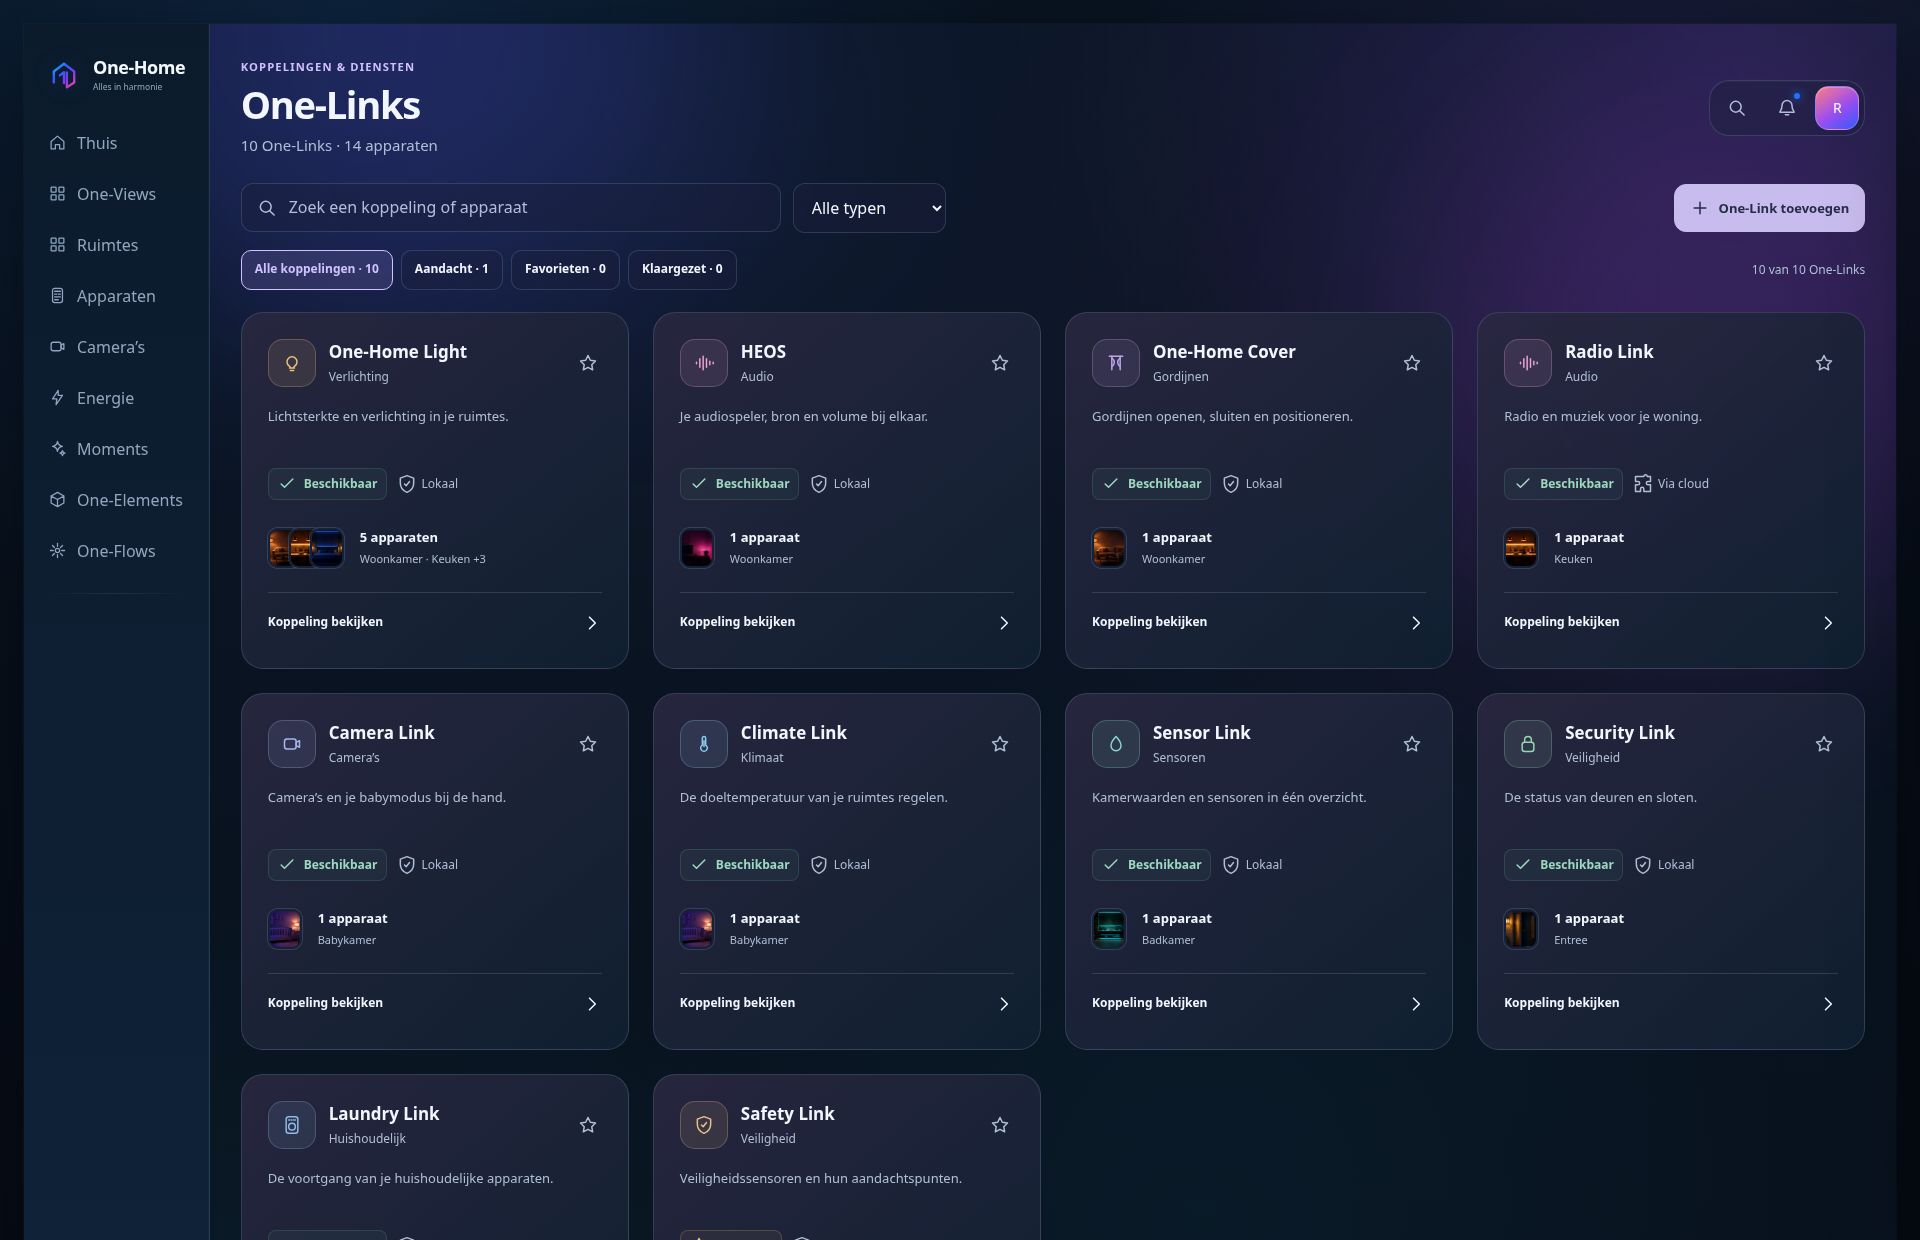Open Thuis in the sidebar
Screen dimensions: 1920x1240
116,143
